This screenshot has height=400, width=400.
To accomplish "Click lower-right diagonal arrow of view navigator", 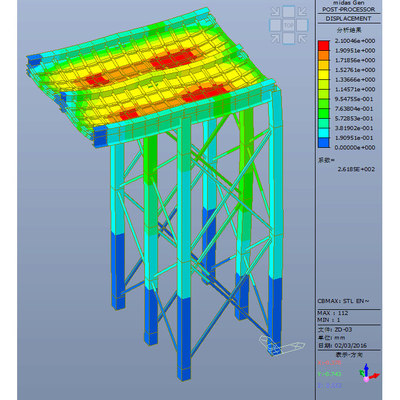I will 302,39.
